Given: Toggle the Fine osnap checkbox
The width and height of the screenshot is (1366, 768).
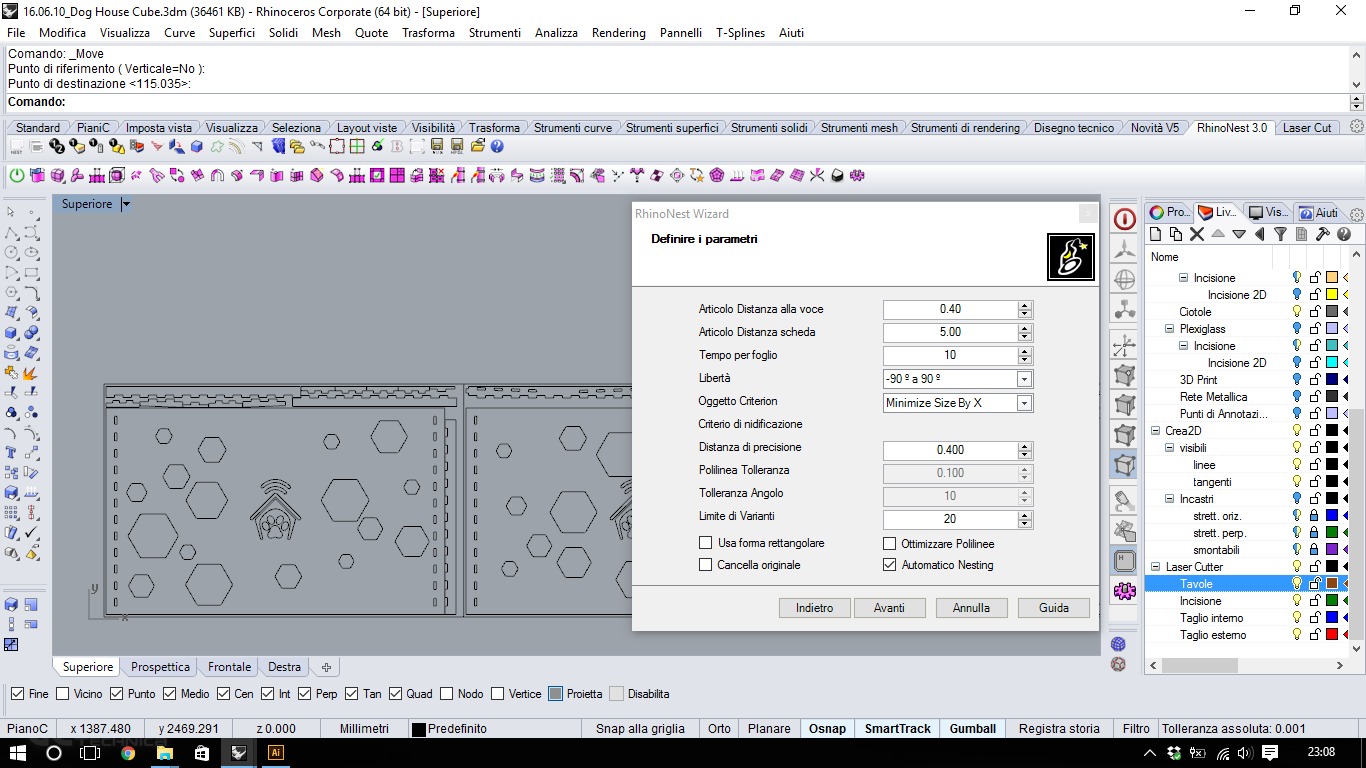Looking at the screenshot, I should click(17, 693).
